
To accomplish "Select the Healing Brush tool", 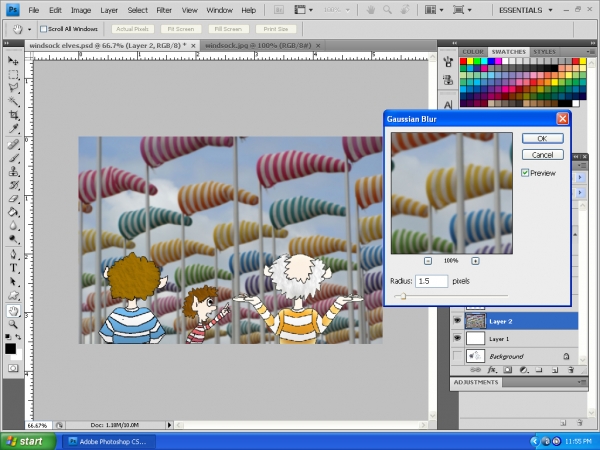I will point(13,145).
